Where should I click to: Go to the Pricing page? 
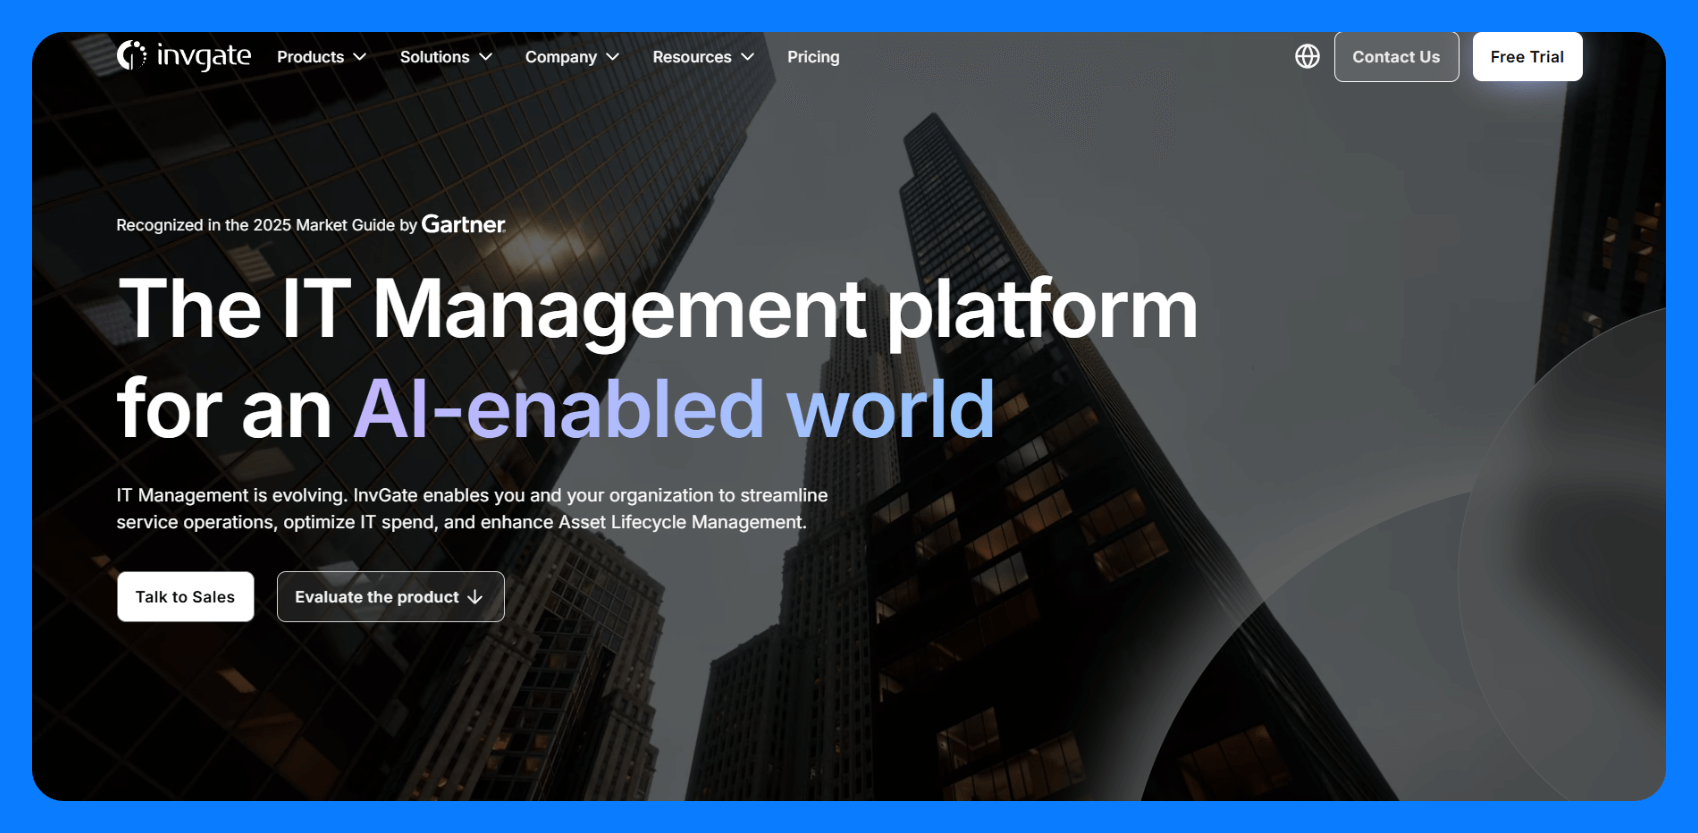pyautogui.click(x=813, y=57)
